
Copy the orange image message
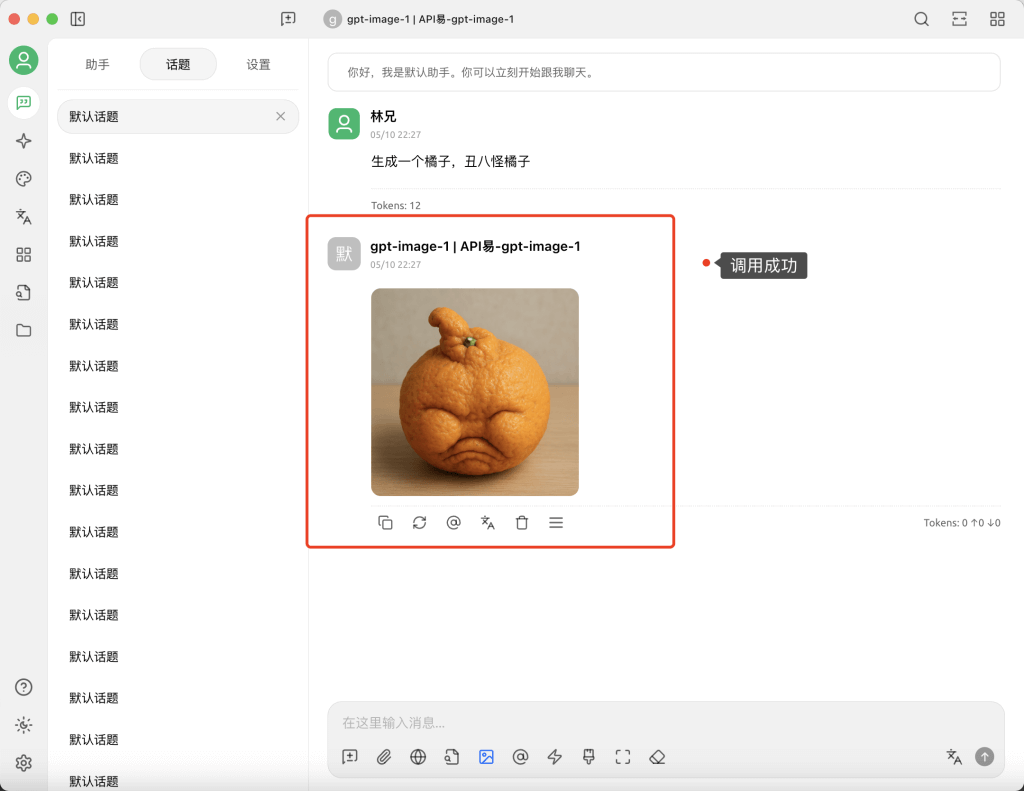coord(385,522)
